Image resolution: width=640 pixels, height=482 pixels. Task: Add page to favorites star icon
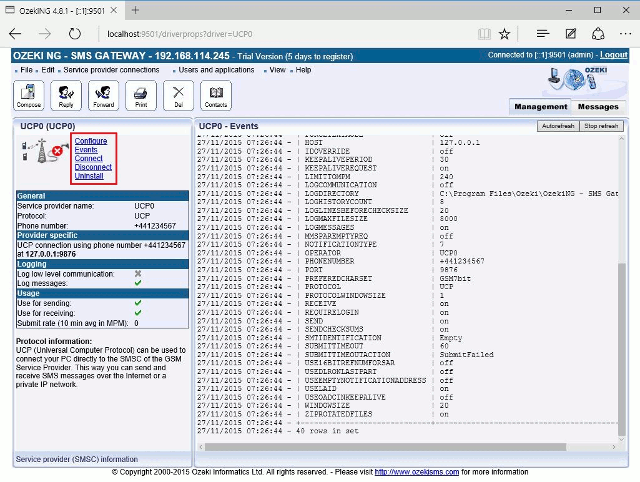(x=504, y=34)
